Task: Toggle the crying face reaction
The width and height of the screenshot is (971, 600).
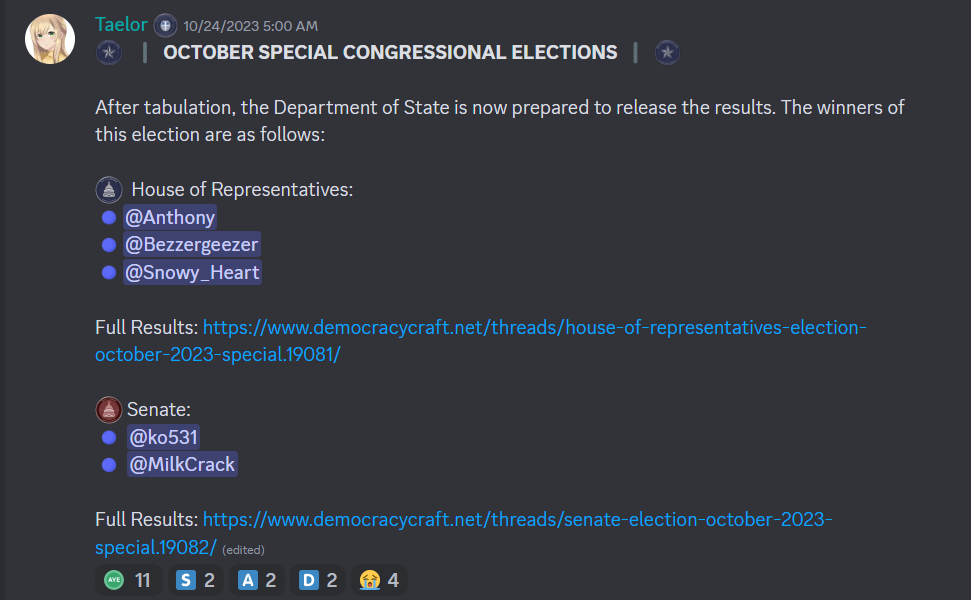Action: pyautogui.click(x=379, y=580)
